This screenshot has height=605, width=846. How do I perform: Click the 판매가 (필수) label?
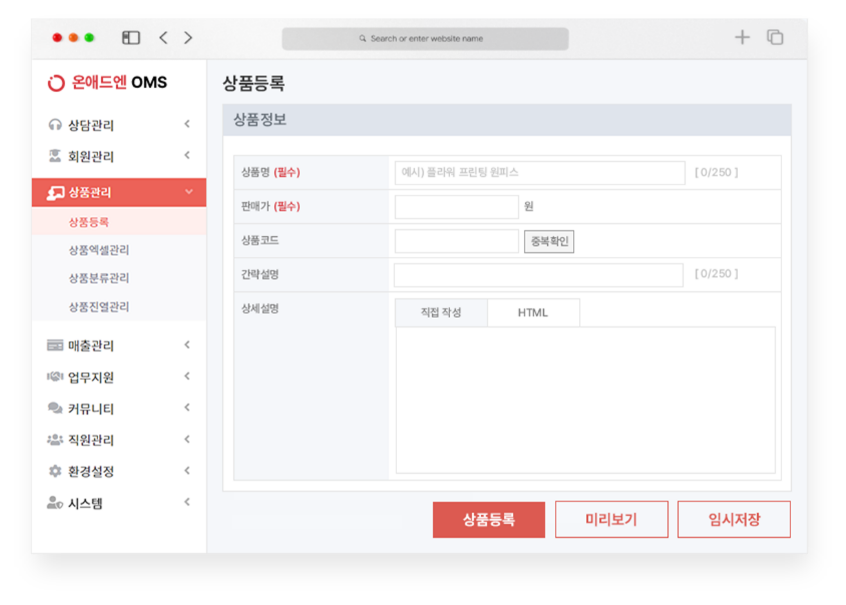[x=270, y=206]
